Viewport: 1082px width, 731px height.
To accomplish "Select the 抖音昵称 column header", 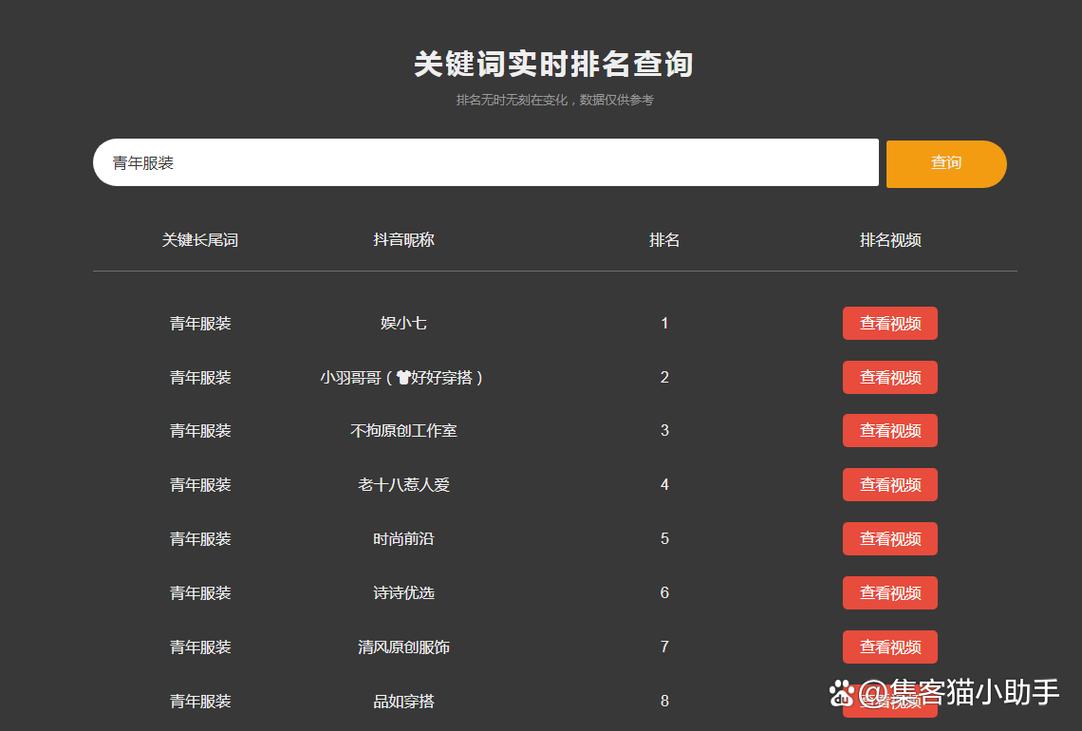I will pos(404,240).
